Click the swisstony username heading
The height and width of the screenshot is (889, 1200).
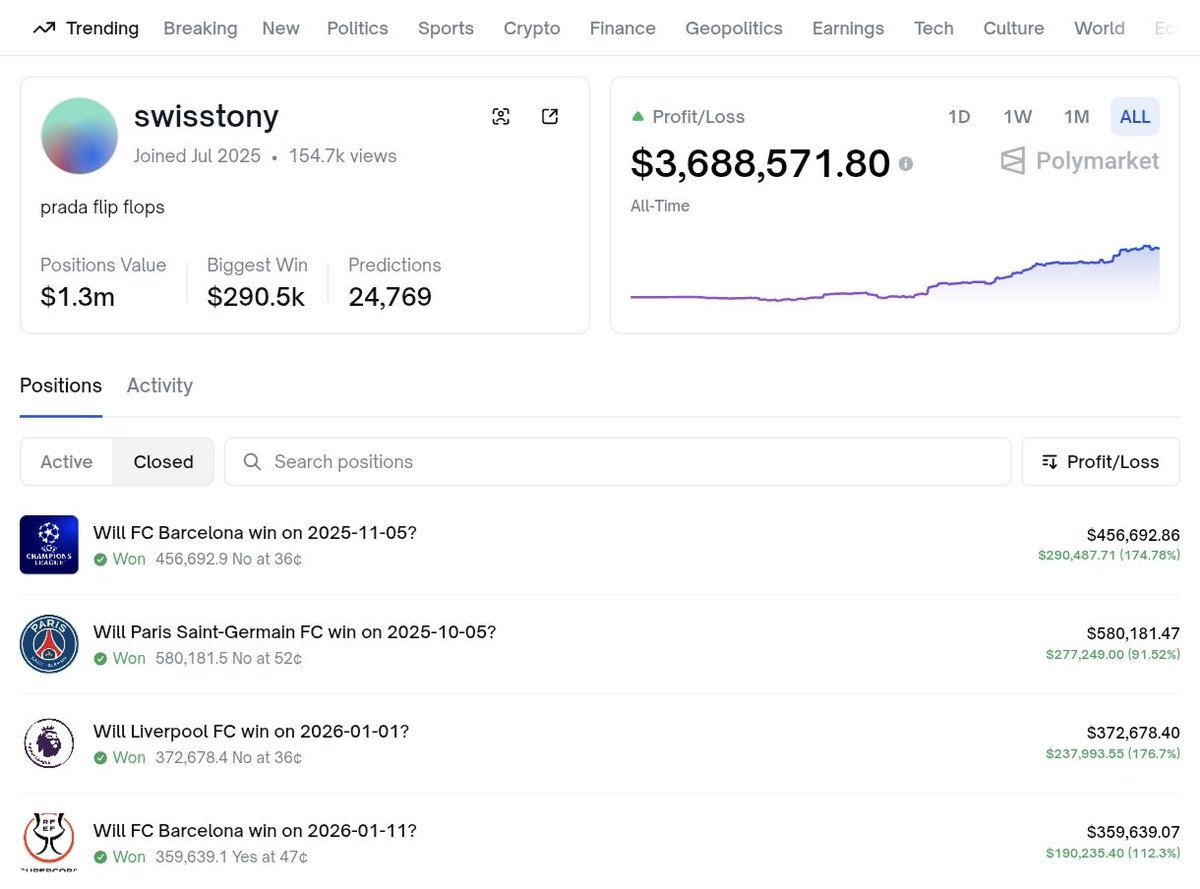point(206,117)
